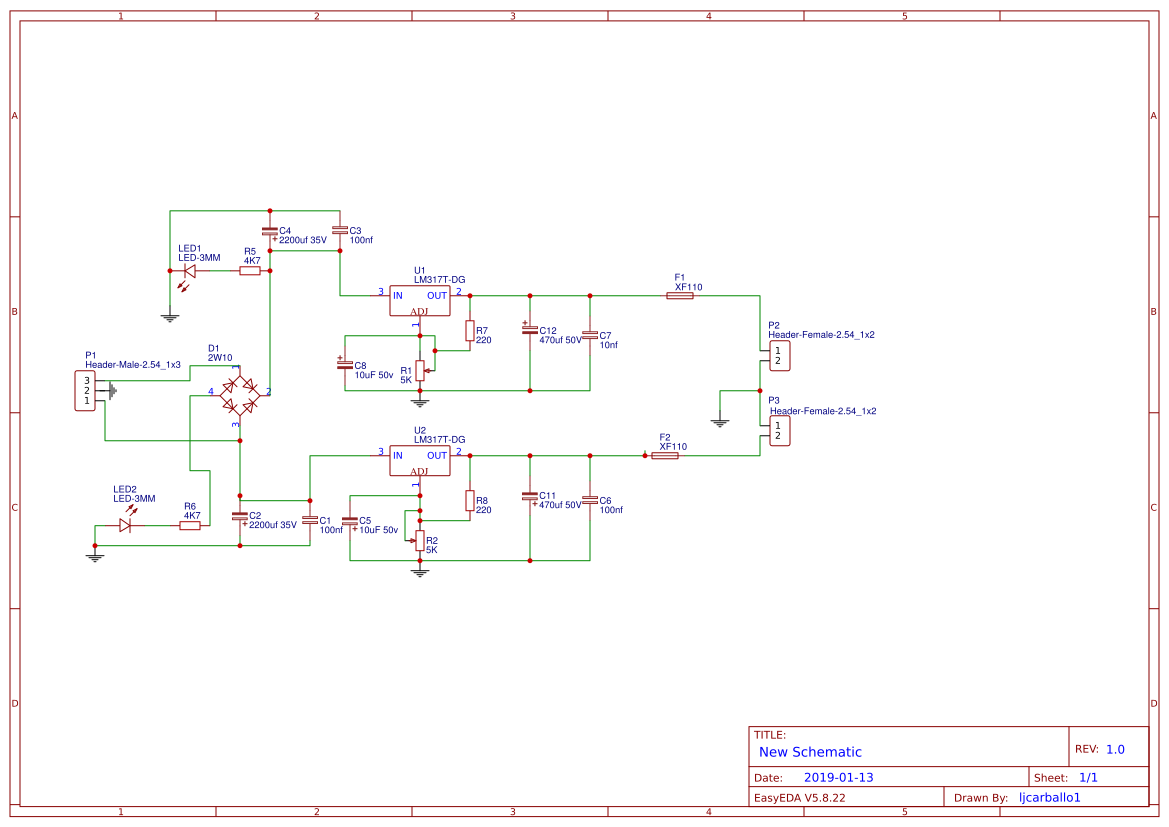This screenshot has width=1169, height=827.
Task: Select the U1 LM317T-DG regulator symbol
Action: pyautogui.click(x=418, y=300)
